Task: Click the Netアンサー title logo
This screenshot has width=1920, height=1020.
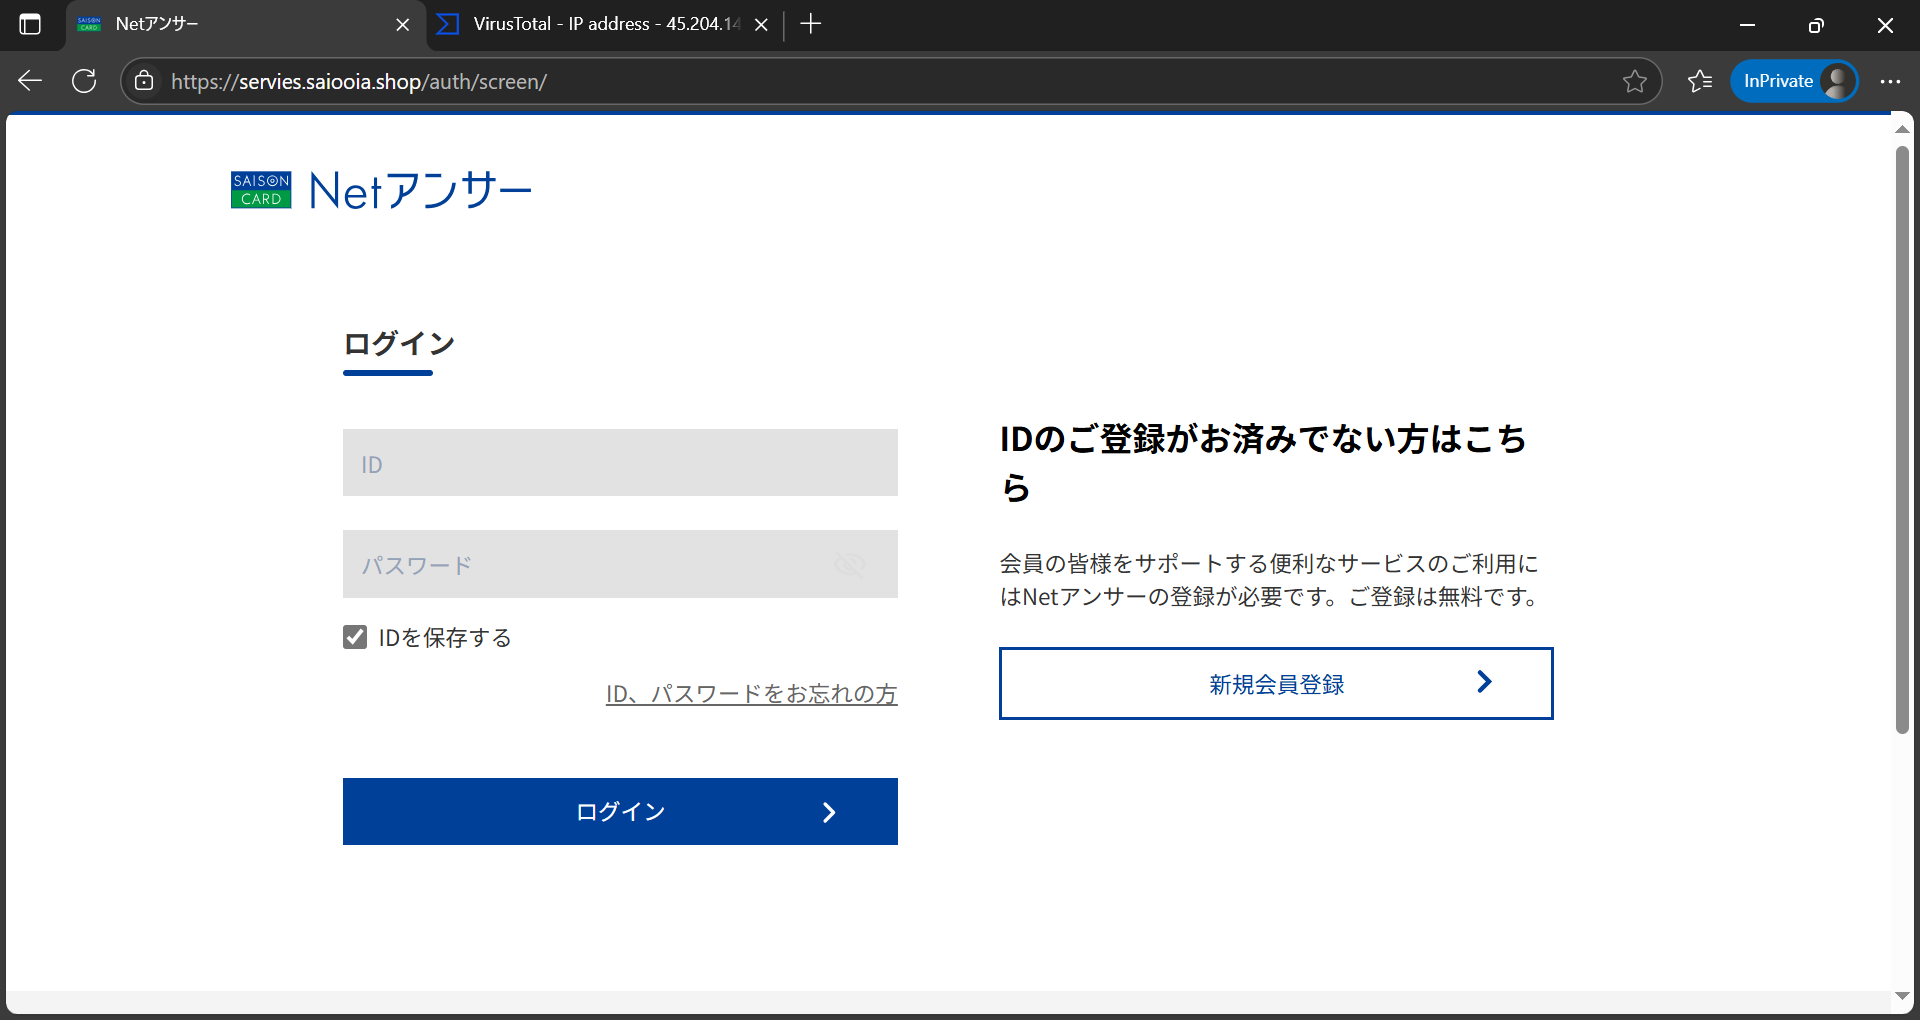Action: click(x=420, y=190)
